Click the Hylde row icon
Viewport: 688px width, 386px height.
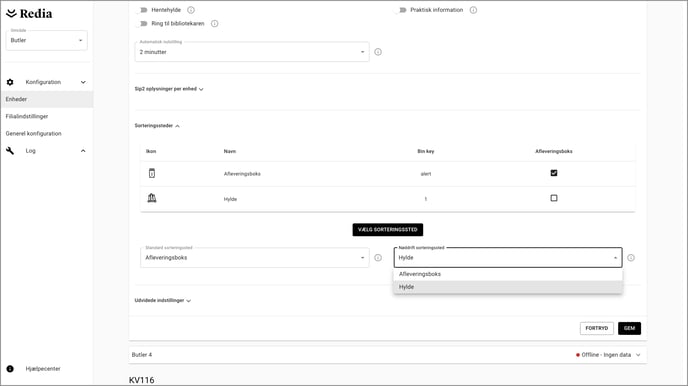click(x=152, y=198)
